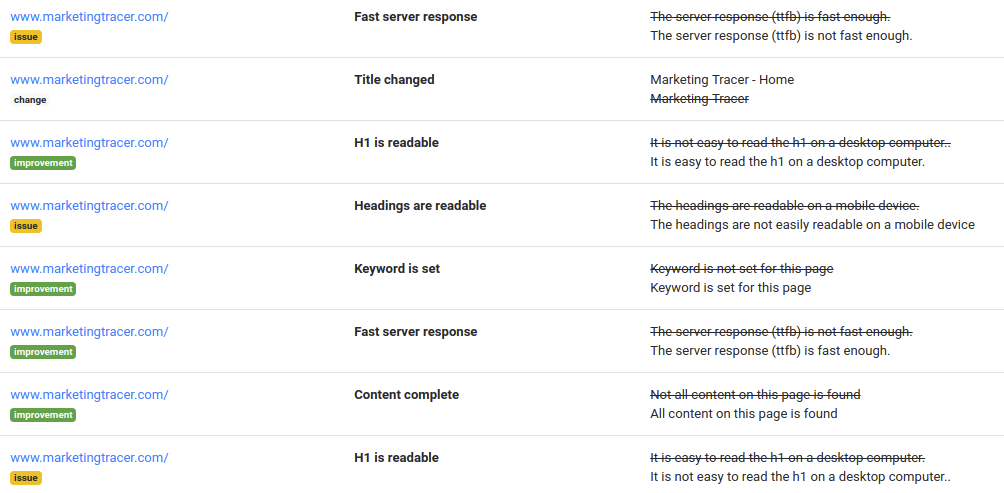The image size is (1004, 493).
Task: Click the issue badge beside H1 is readable
Action: pyautogui.click(x=26, y=478)
